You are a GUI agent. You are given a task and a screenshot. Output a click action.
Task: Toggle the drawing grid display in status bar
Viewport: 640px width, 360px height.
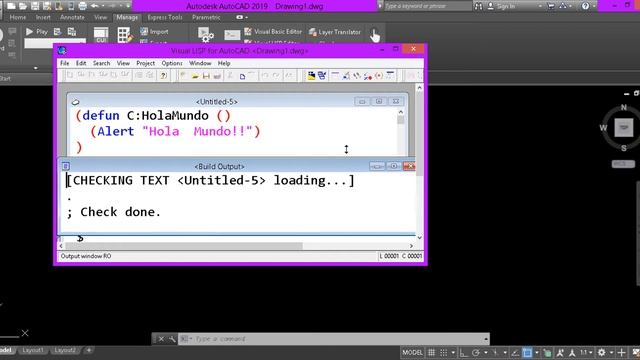431,352
